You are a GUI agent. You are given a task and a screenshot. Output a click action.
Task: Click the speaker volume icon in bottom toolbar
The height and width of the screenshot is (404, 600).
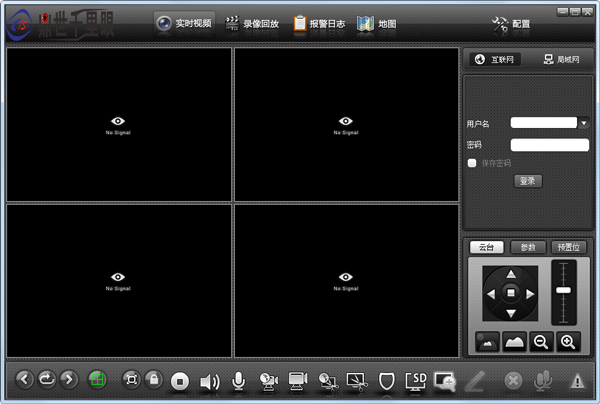point(210,381)
